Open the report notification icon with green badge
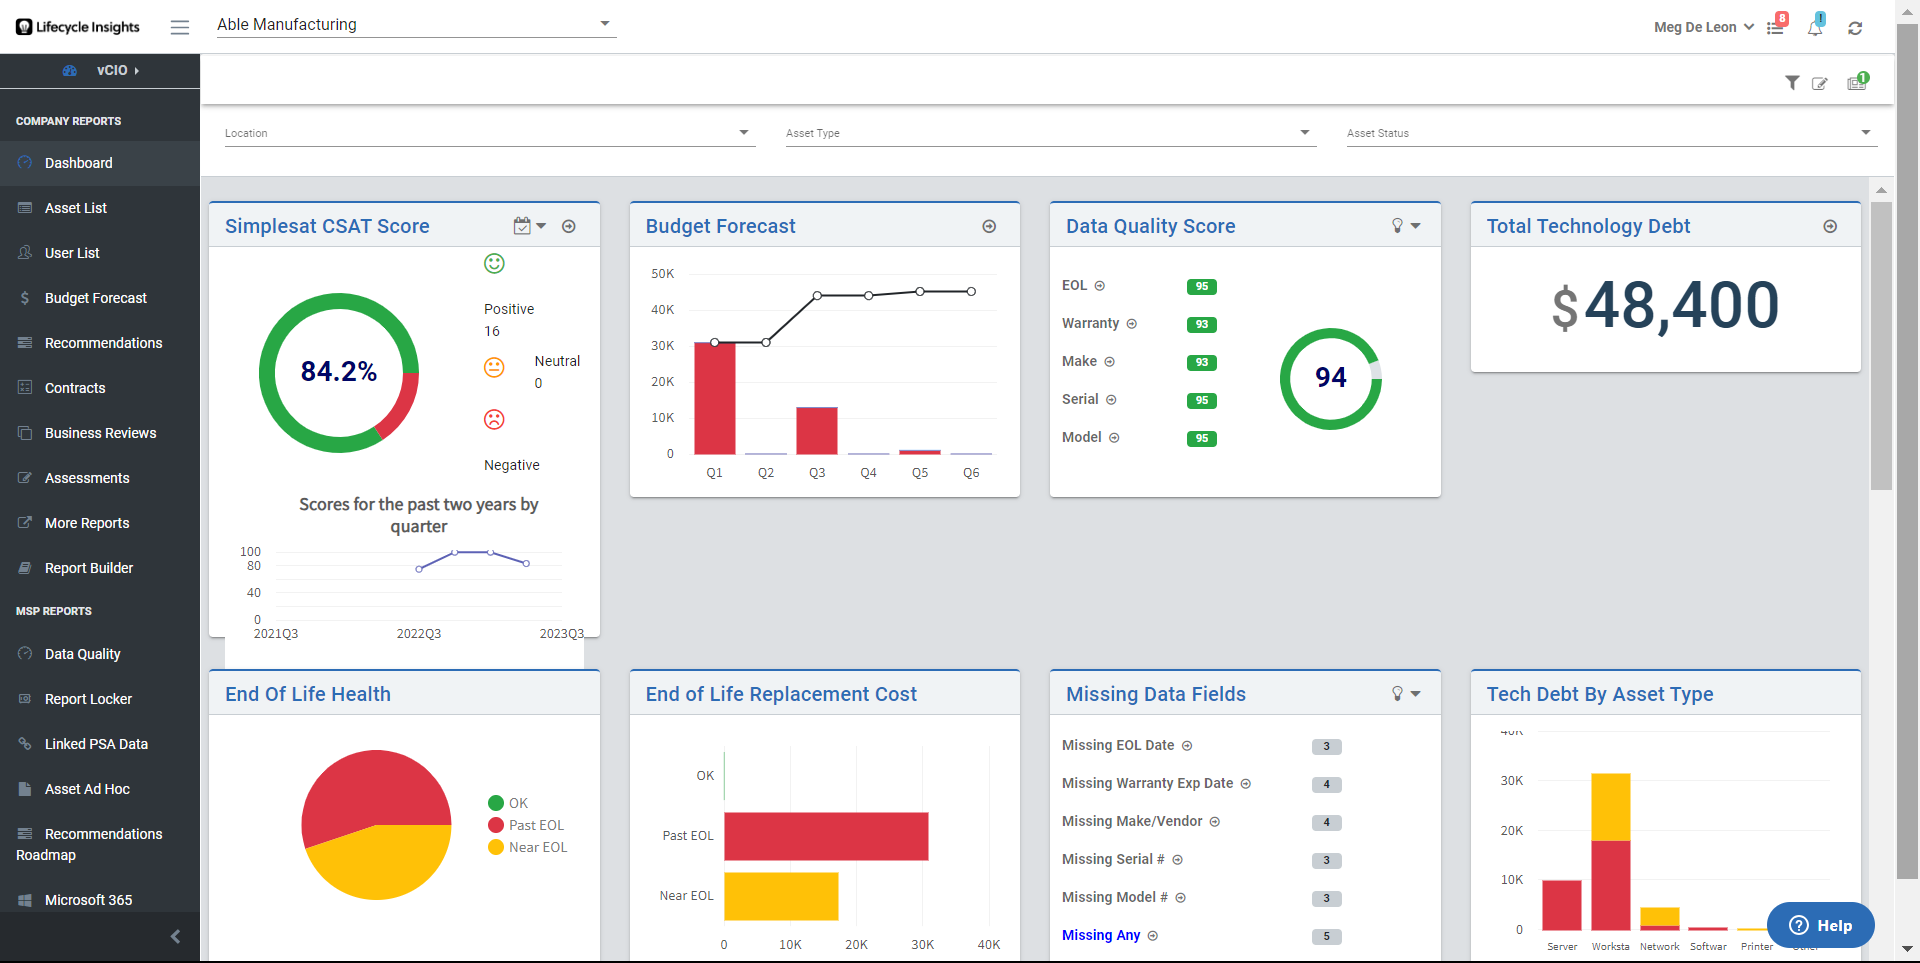Screen dimensions: 1920x963 1855,84
